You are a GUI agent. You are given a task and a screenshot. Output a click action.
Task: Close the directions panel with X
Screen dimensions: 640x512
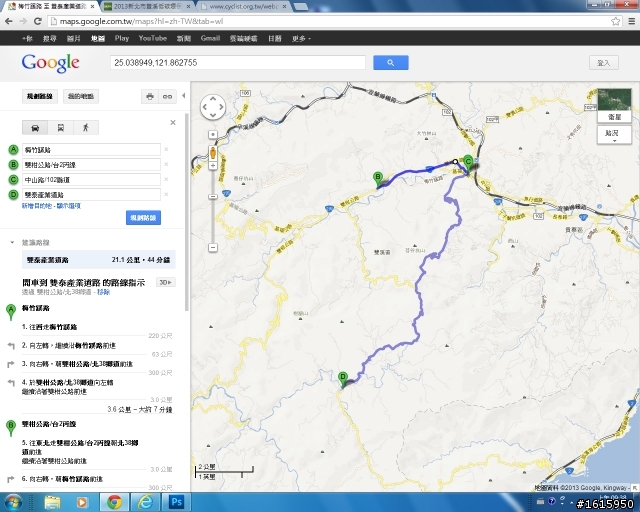pos(173,122)
